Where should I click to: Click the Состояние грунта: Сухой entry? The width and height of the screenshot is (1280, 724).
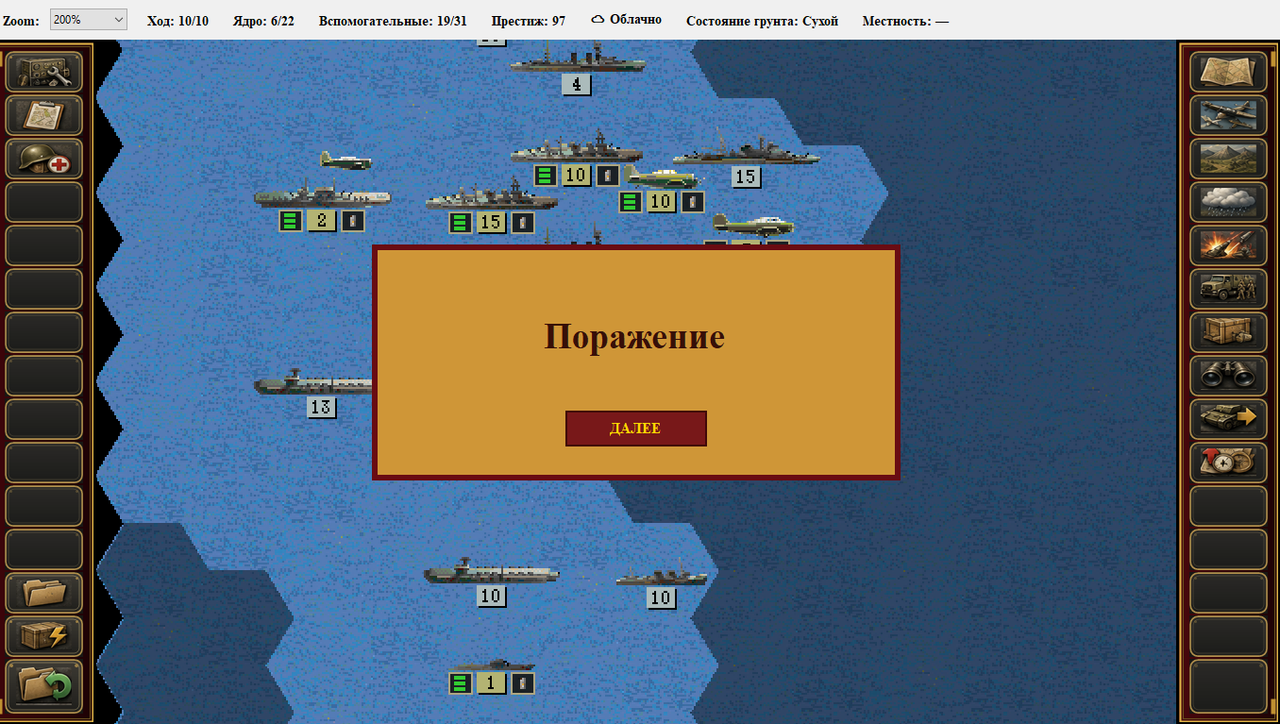click(762, 20)
